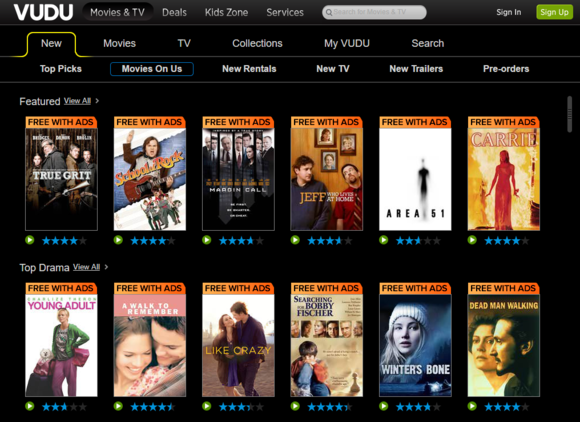Open the Deals menu

pos(174,12)
